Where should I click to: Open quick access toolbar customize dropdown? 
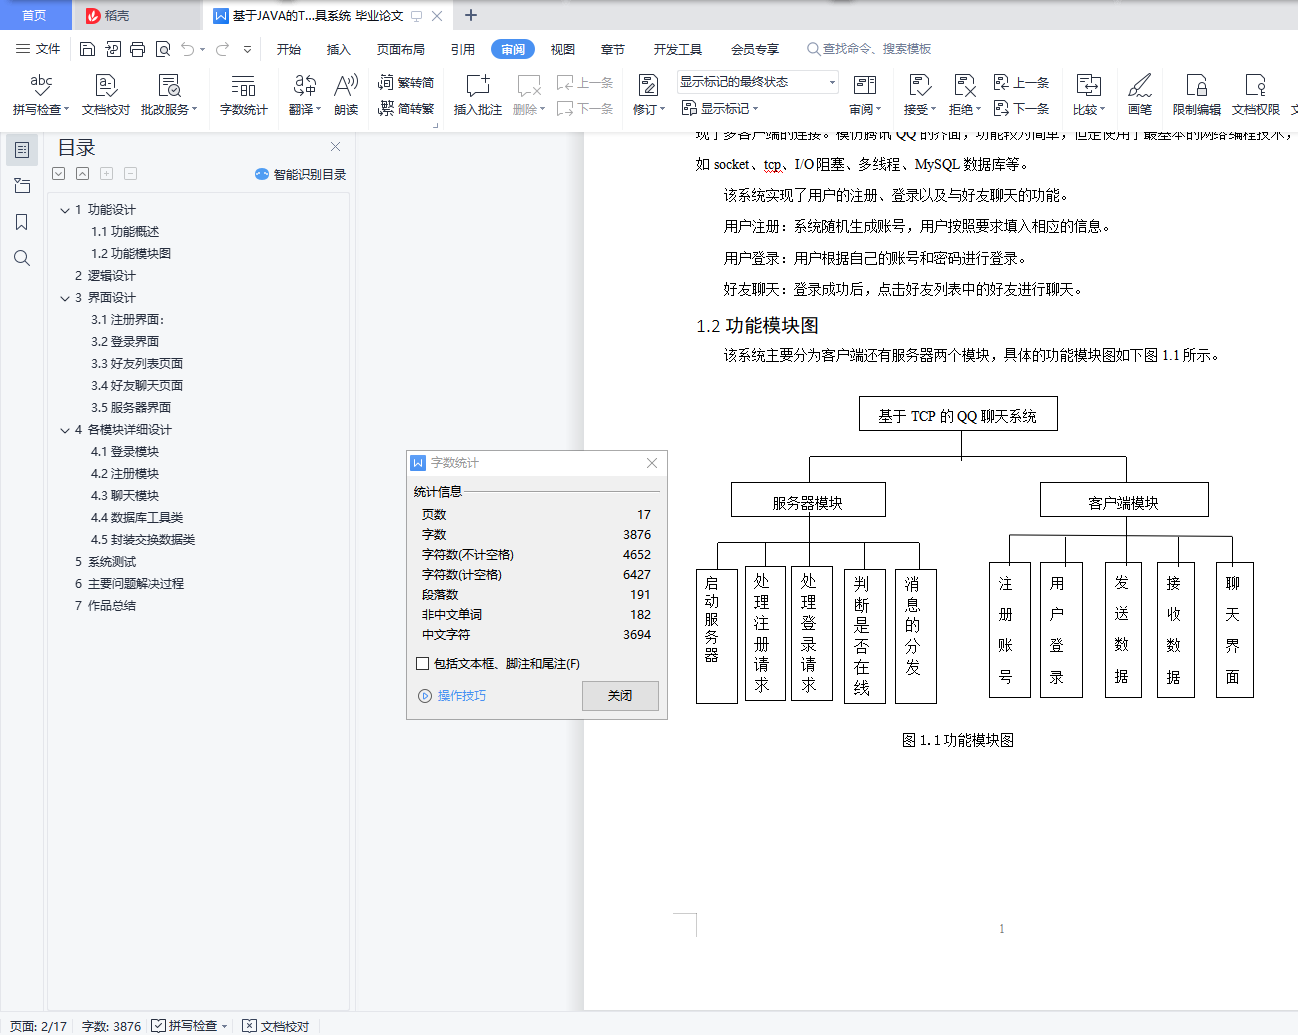click(247, 49)
